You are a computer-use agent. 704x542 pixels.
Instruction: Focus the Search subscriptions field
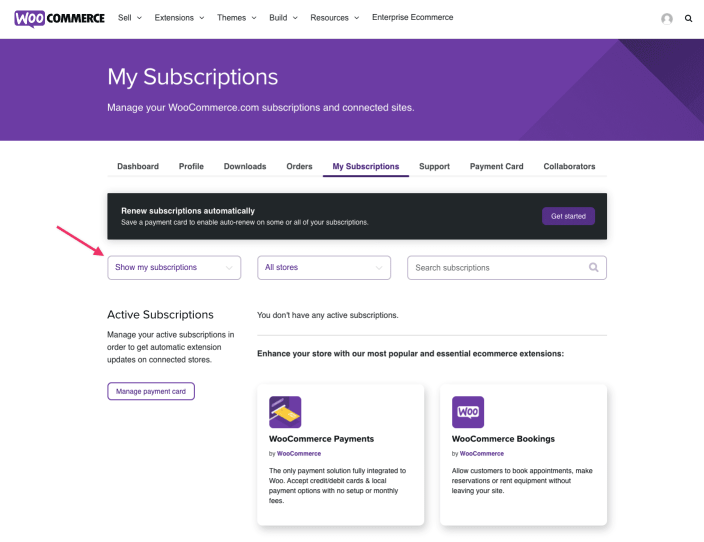(507, 268)
